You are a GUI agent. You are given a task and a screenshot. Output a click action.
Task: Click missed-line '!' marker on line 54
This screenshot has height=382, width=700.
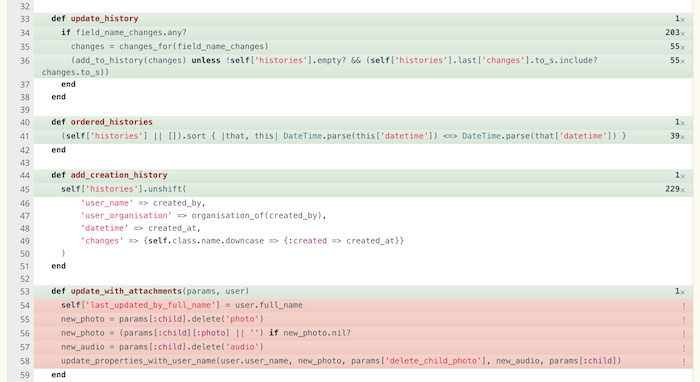683,306
